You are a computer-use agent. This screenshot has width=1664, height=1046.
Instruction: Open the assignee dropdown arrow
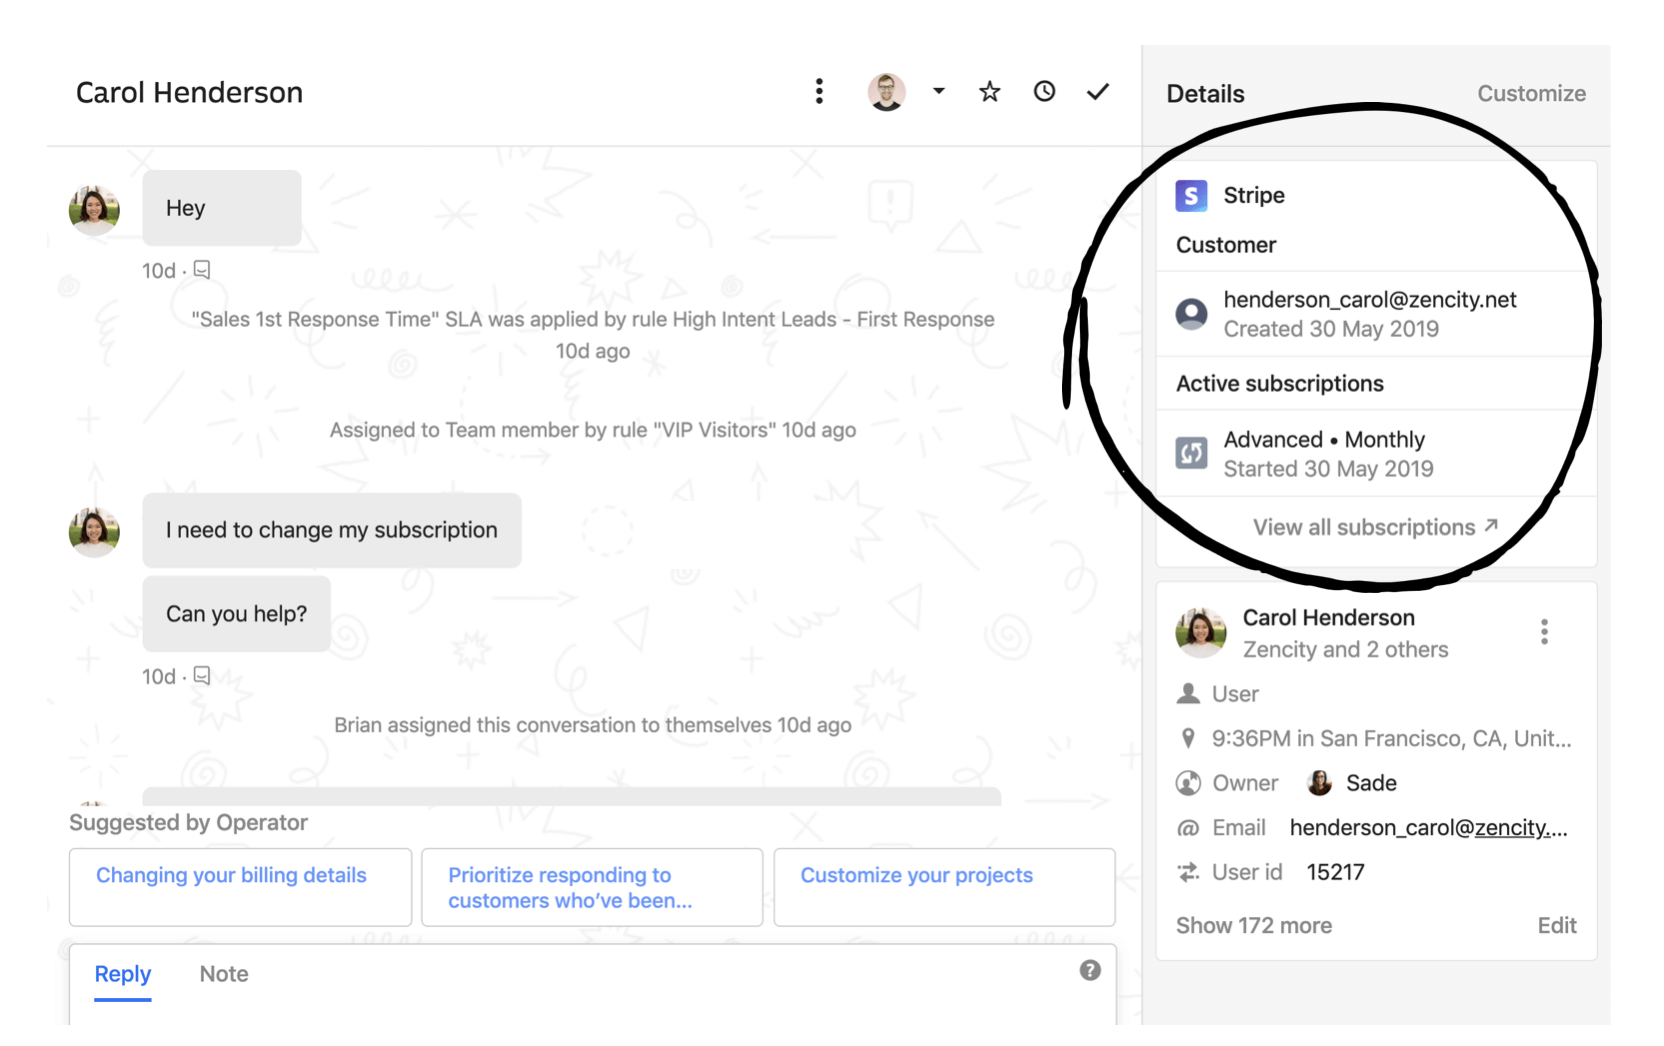tap(938, 91)
